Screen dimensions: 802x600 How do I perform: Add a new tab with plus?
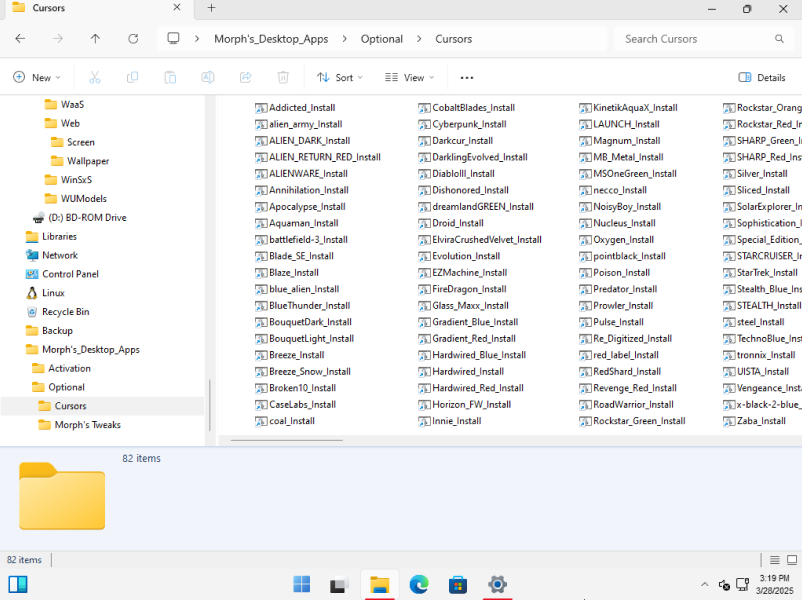tap(211, 8)
